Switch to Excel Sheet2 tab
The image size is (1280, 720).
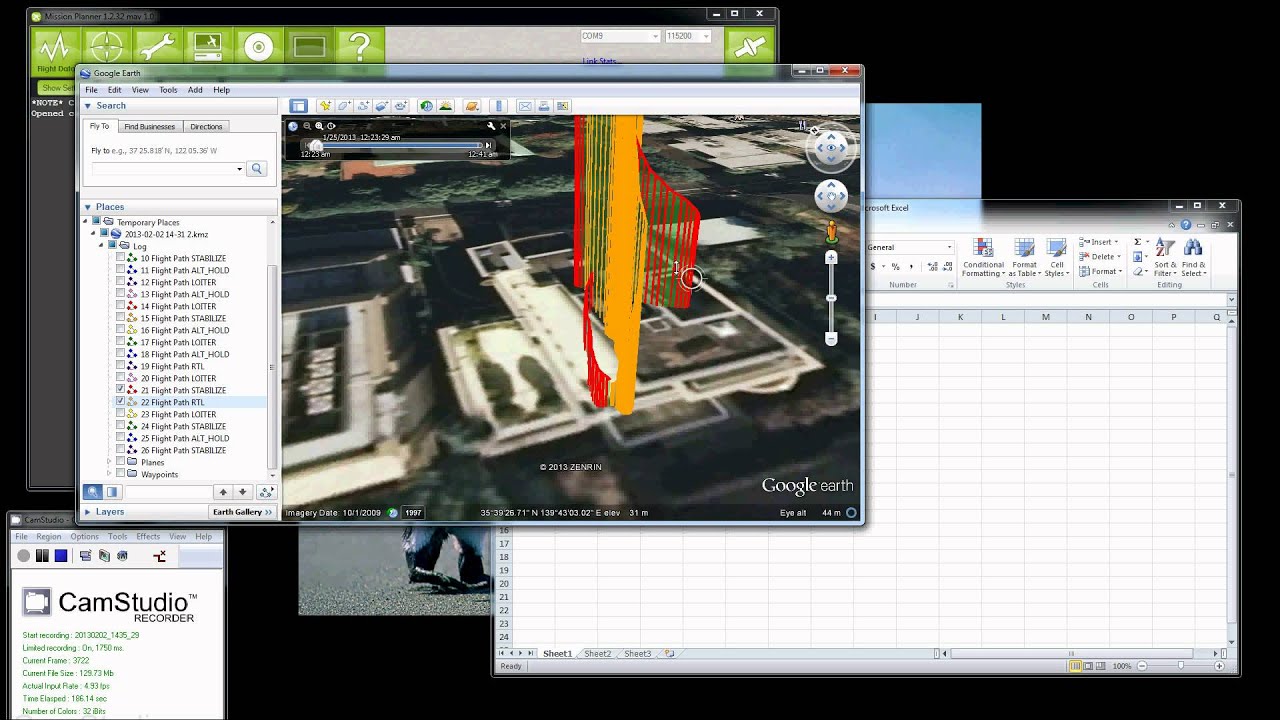point(597,654)
